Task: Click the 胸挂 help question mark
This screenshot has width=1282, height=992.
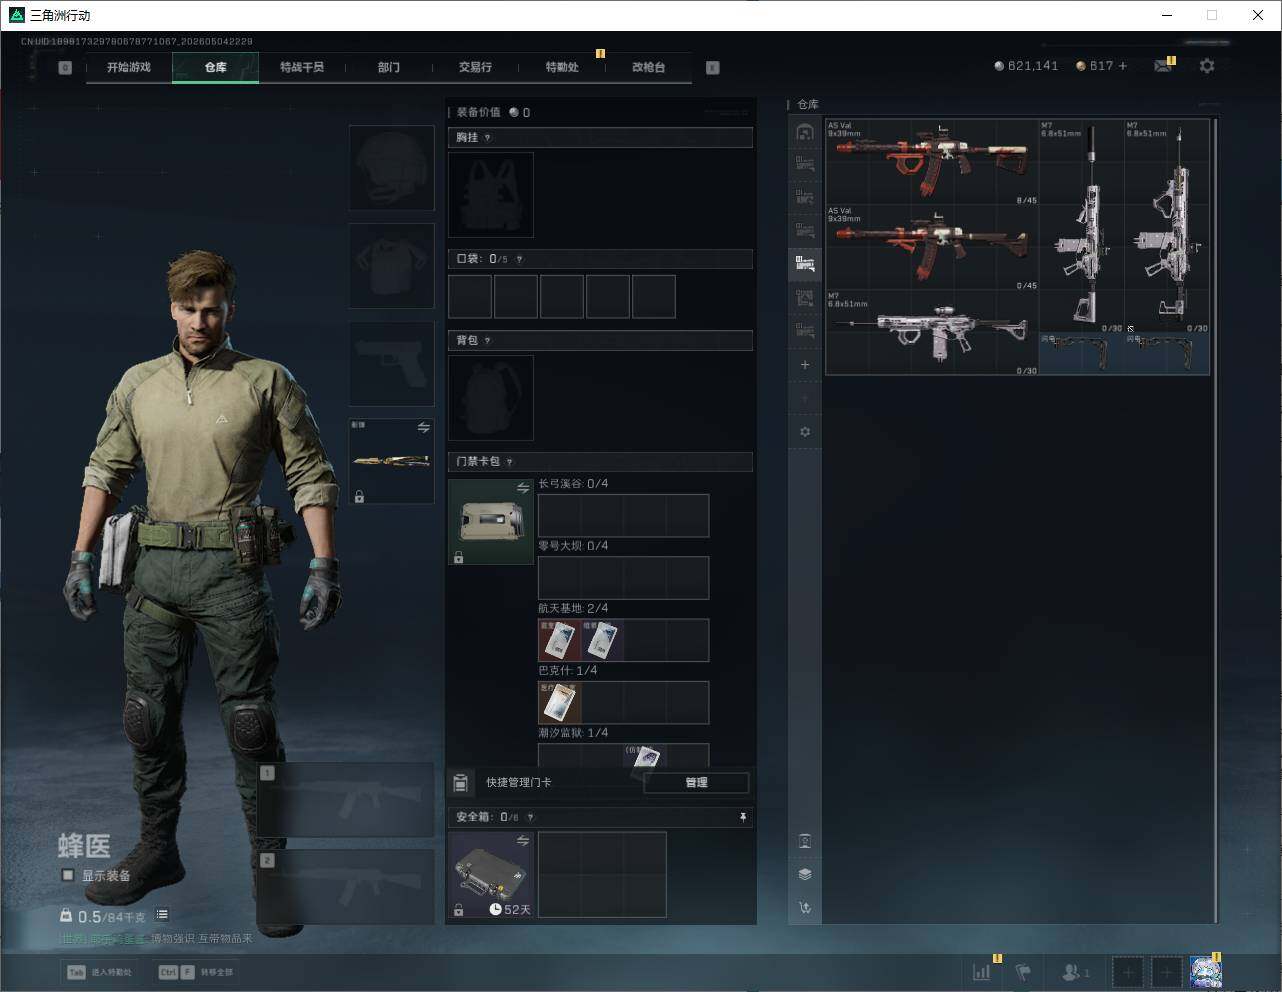Action: point(487,138)
